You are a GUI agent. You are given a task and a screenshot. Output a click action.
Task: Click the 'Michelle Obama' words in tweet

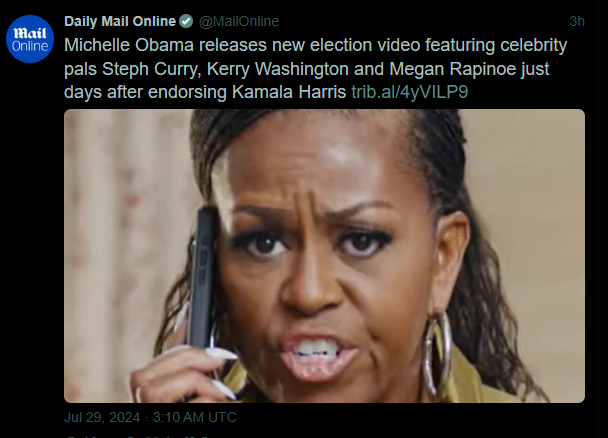tap(129, 45)
